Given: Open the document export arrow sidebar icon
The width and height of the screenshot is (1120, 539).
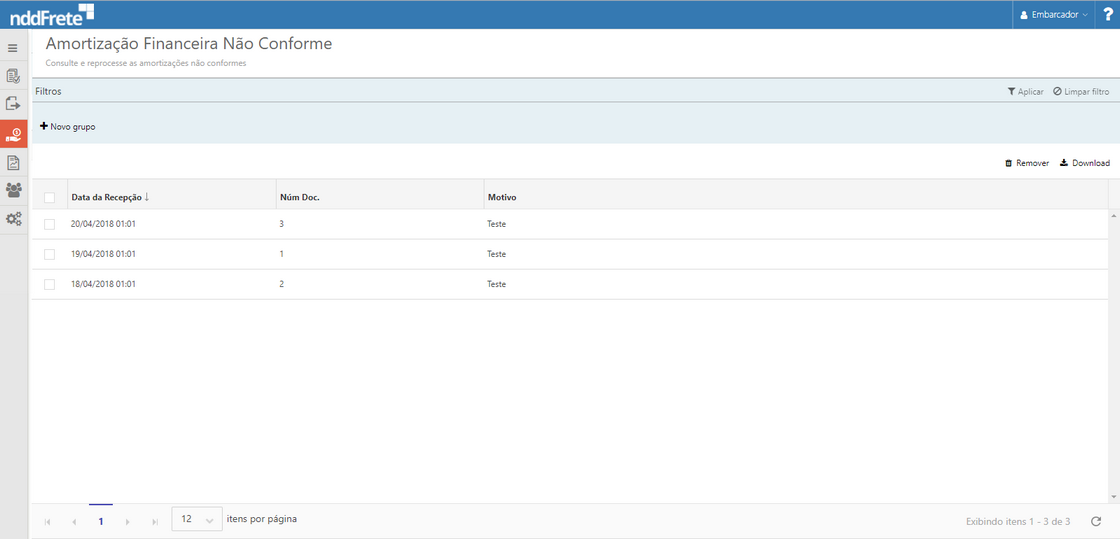Looking at the screenshot, I should (13, 103).
